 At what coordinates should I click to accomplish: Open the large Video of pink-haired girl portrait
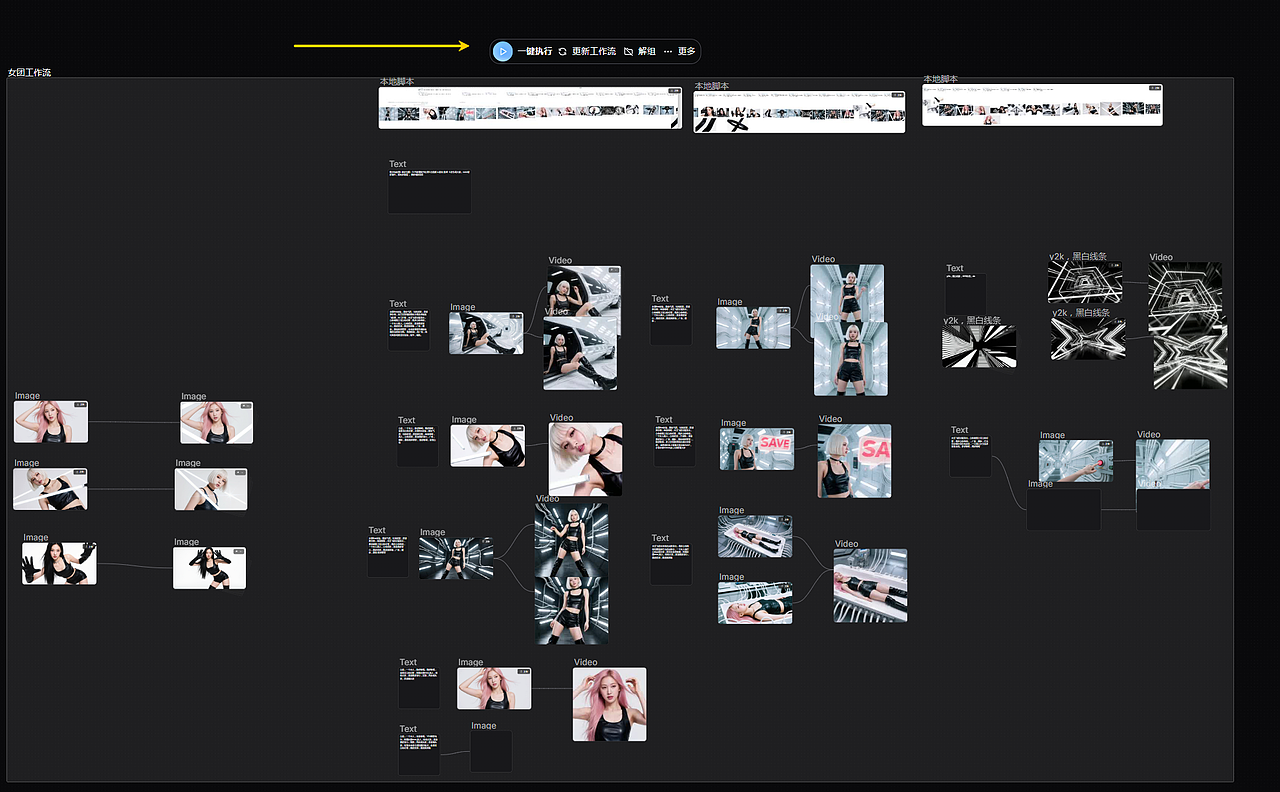[x=610, y=705]
